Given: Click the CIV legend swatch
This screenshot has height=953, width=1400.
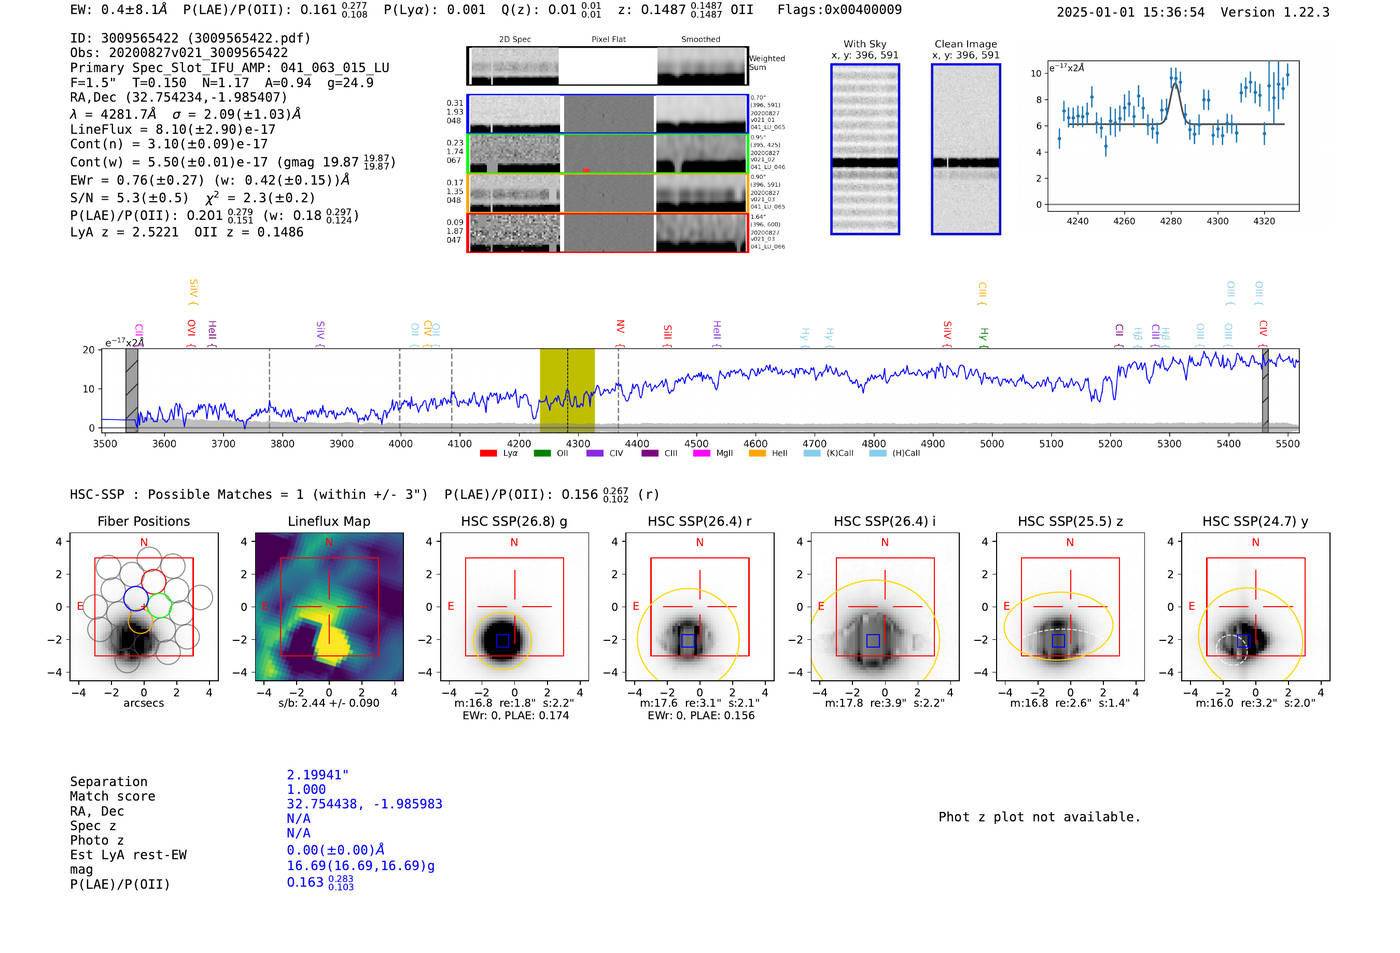Looking at the screenshot, I should tap(595, 453).
